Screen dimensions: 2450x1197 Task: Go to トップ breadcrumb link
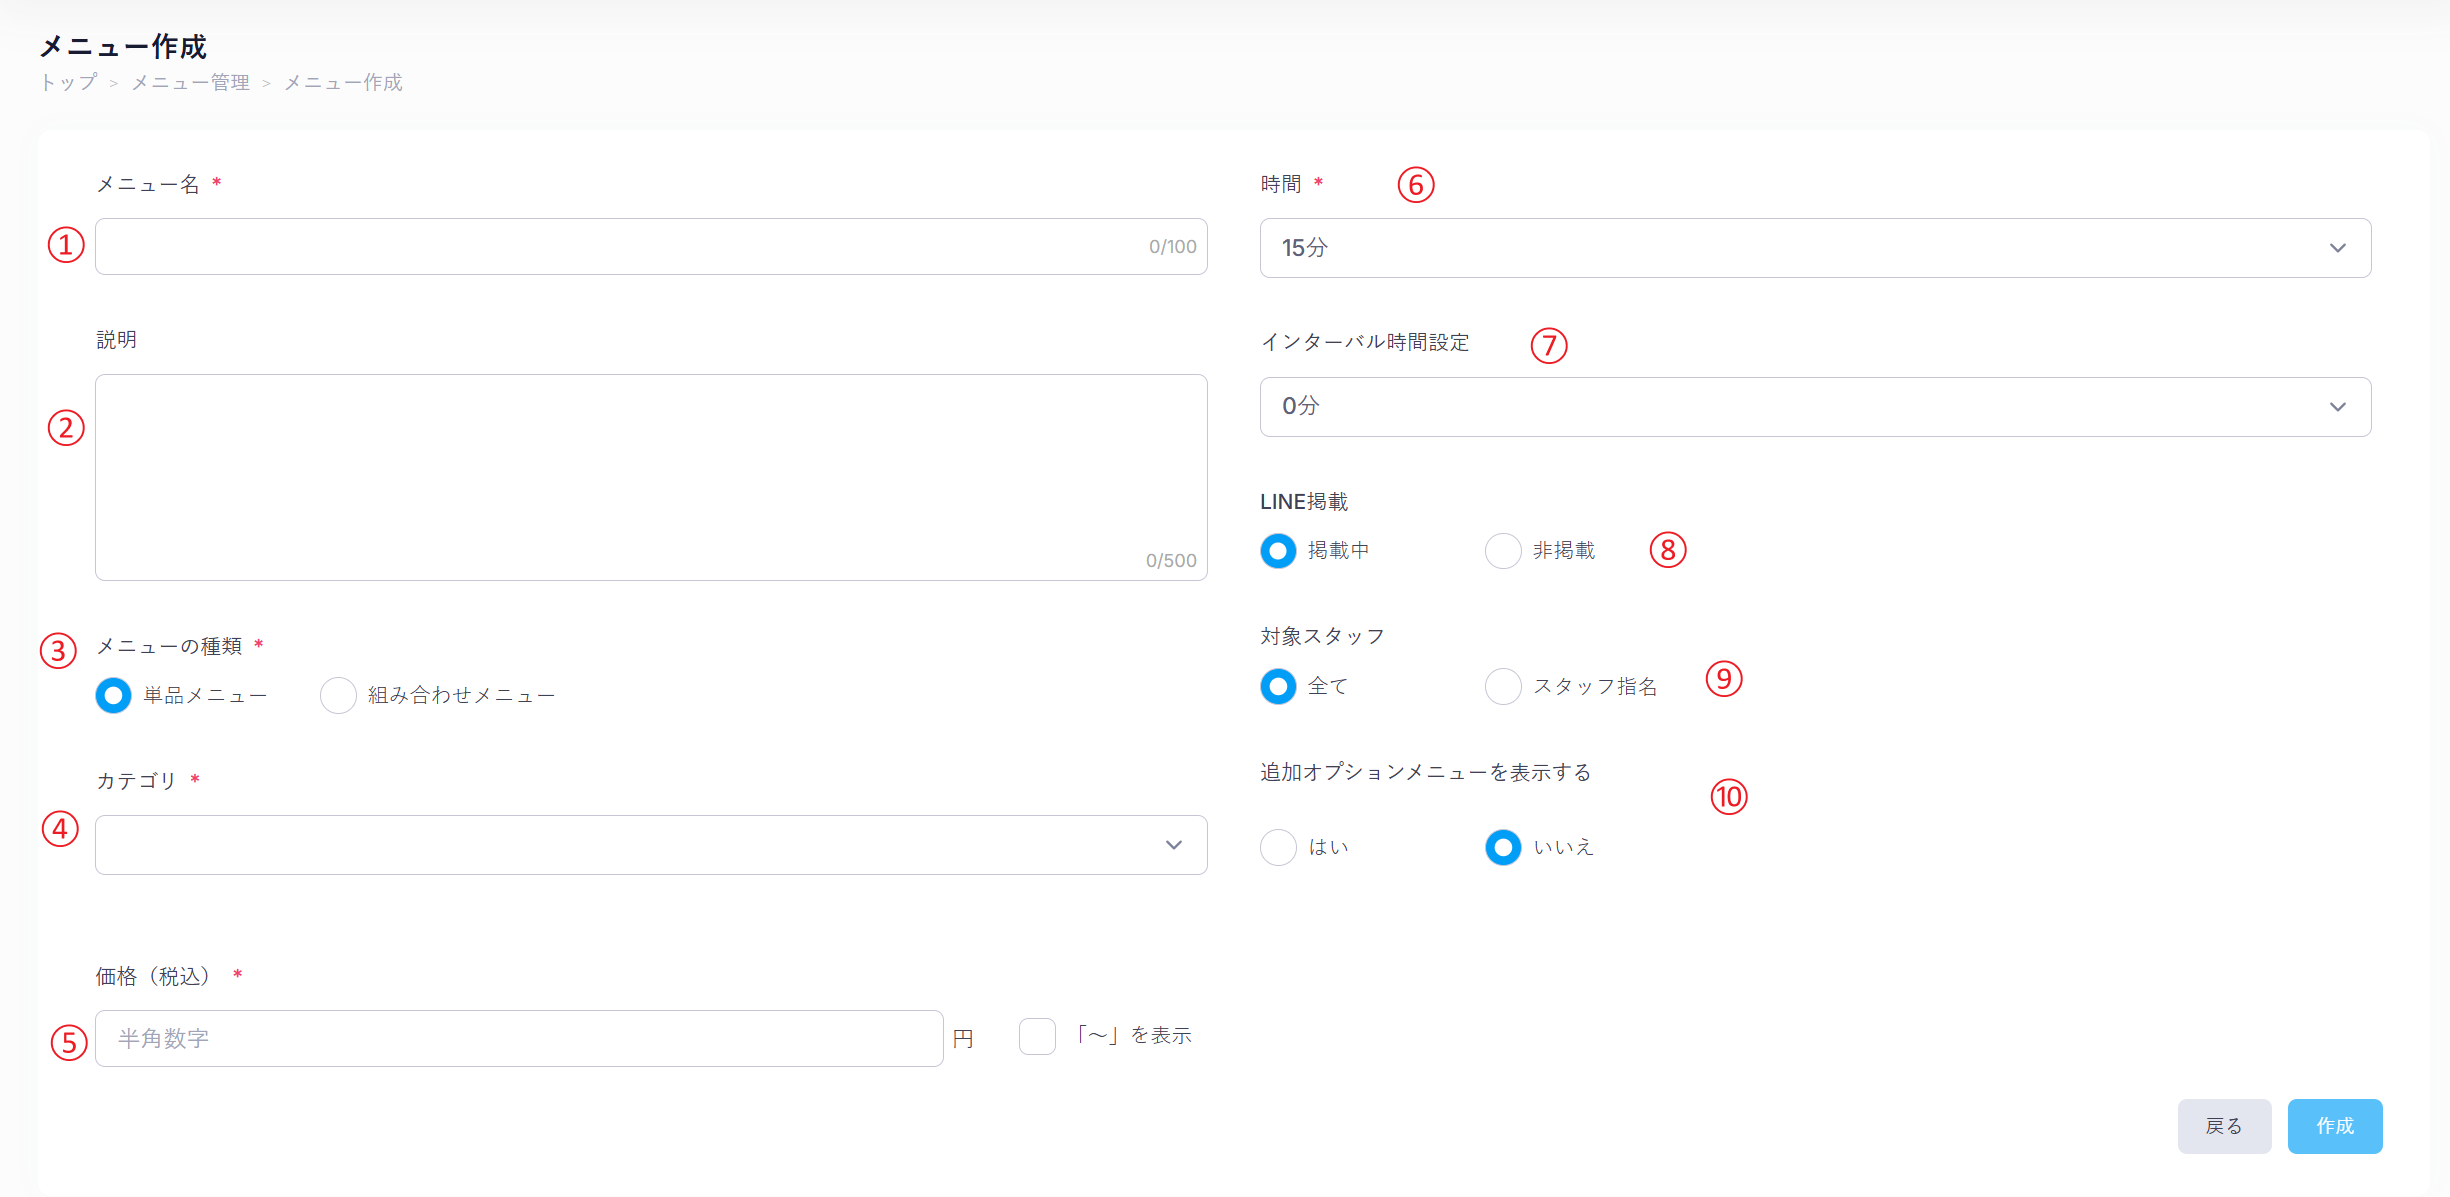coord(68,83)
